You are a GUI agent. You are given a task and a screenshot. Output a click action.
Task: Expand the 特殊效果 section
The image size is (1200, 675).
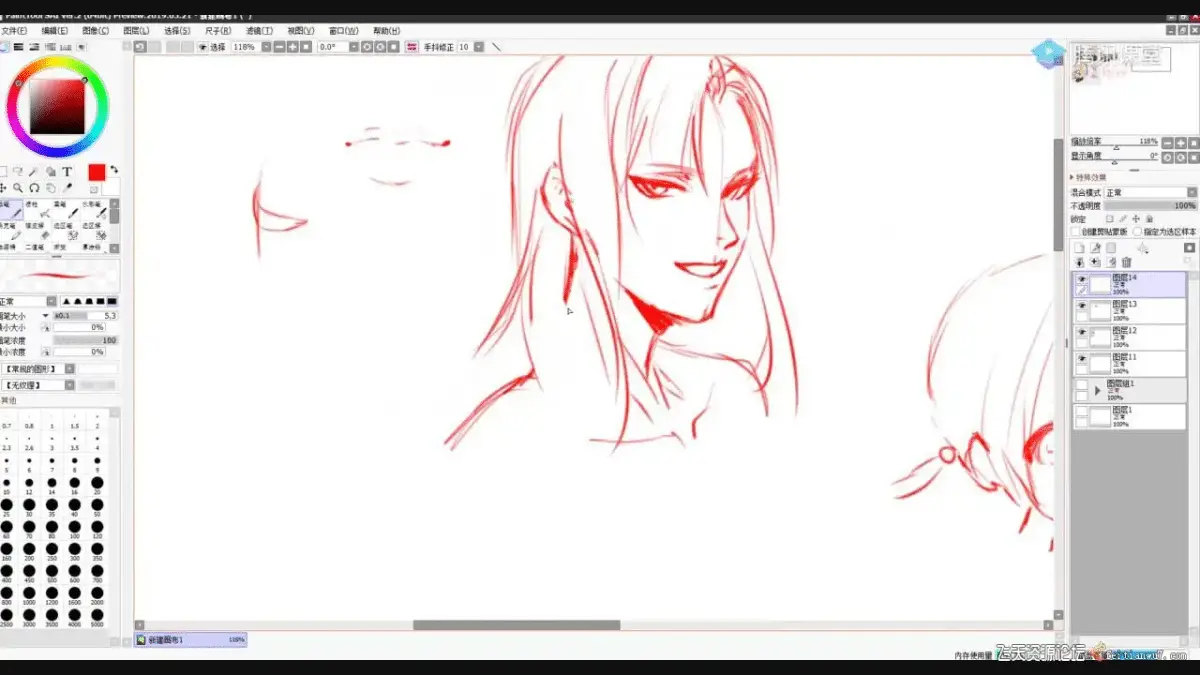pos(1088,177)
